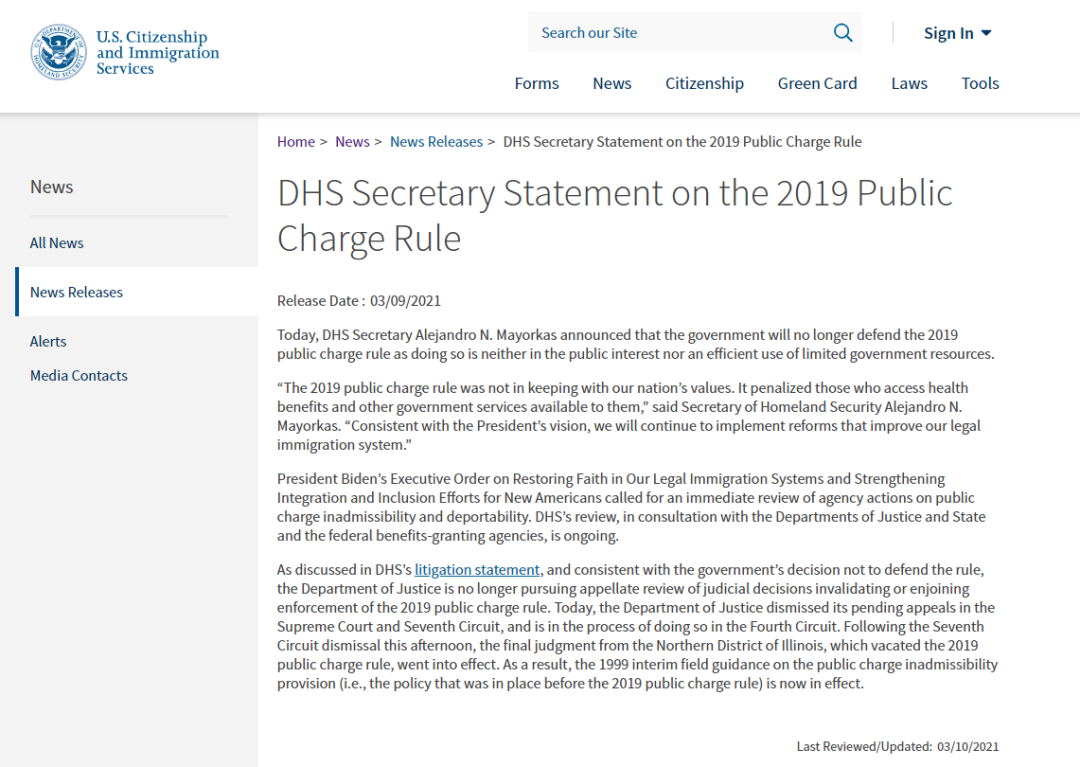Screen dimensions: 1080x767
Task: Open the Forms menu
Action: coord(537,83)
